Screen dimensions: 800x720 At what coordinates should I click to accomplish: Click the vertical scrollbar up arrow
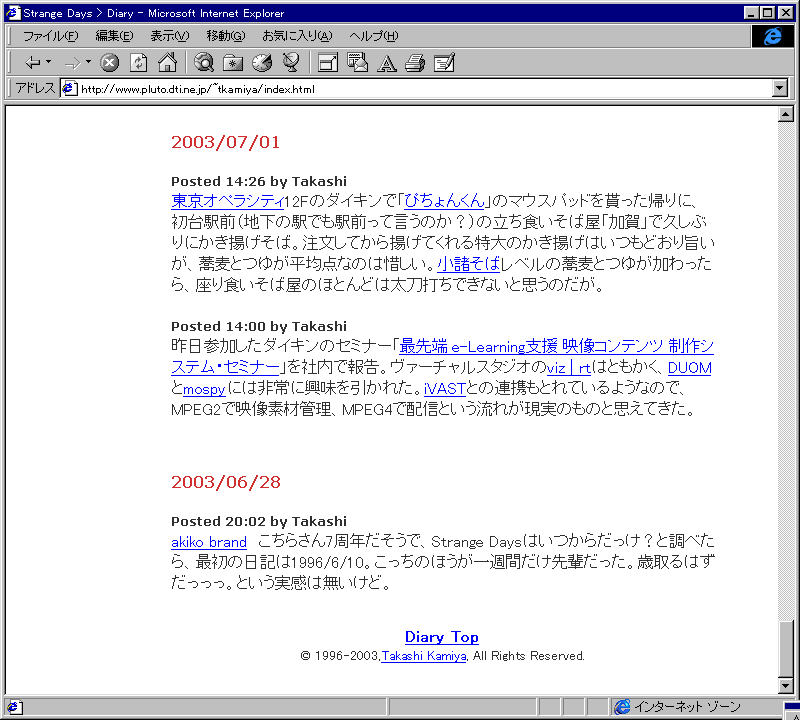tap(786, 114)
